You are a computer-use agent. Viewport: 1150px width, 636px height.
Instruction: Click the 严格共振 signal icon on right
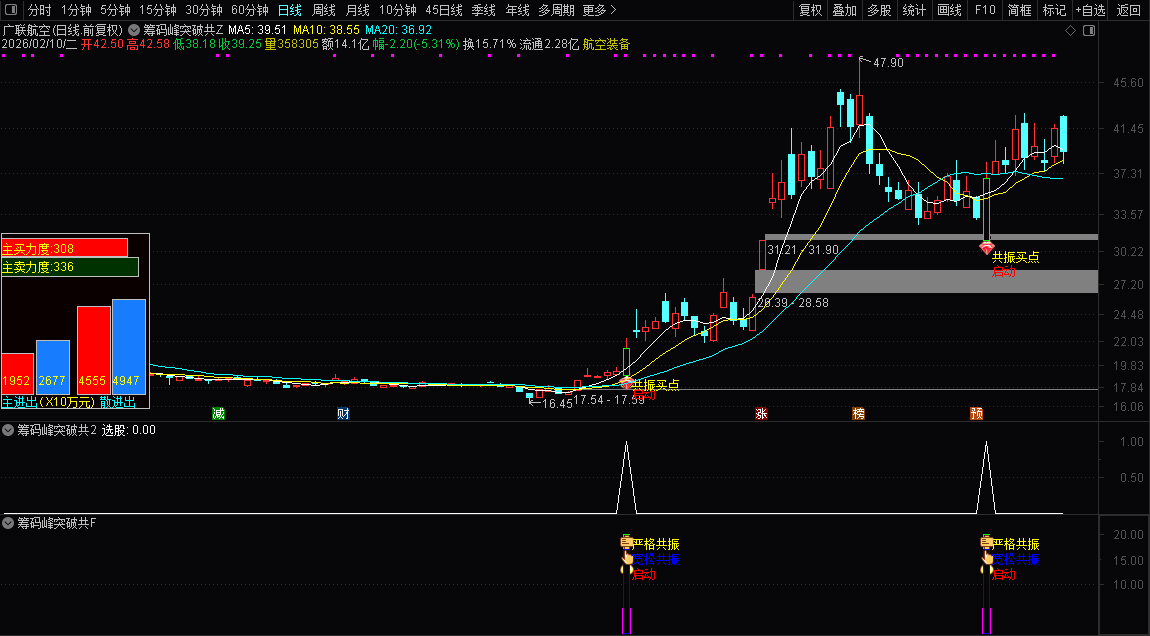coord(985,543)
